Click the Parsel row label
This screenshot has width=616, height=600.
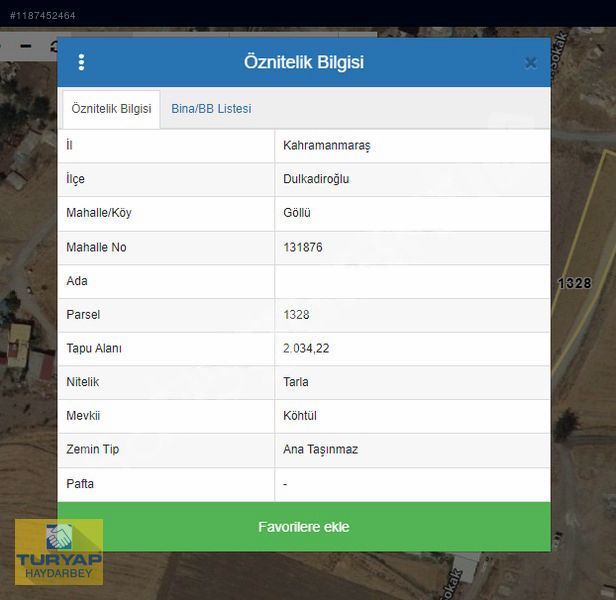(x=83, y=315)
